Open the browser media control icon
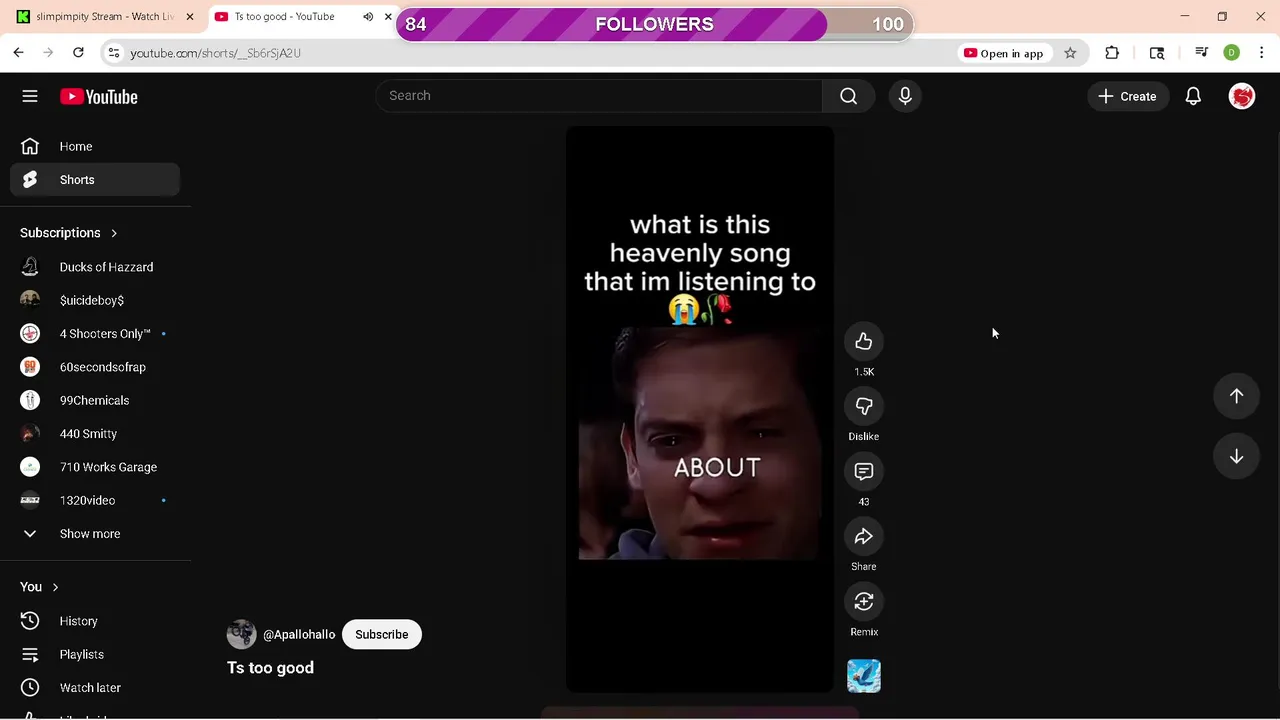1280x720 pixels. 1202,53
